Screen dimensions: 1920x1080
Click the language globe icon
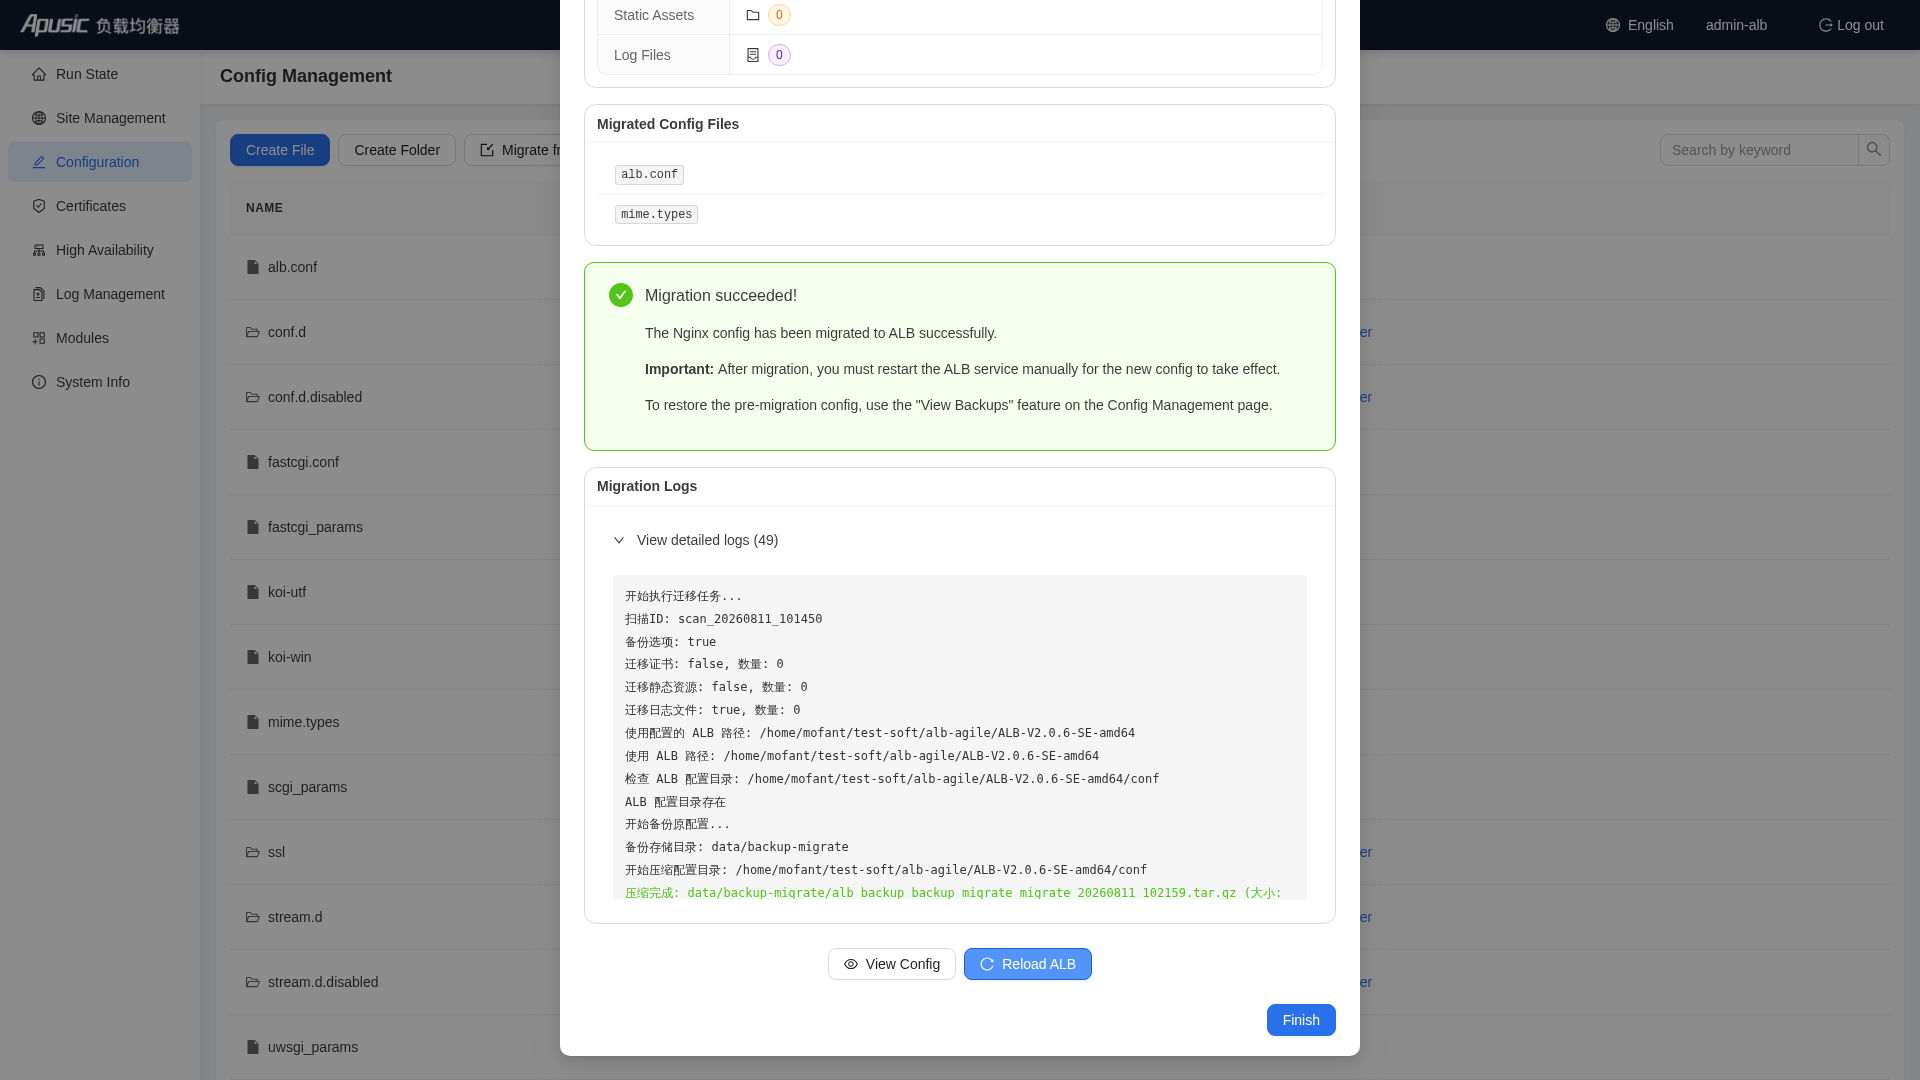[x=1613, y=25]
